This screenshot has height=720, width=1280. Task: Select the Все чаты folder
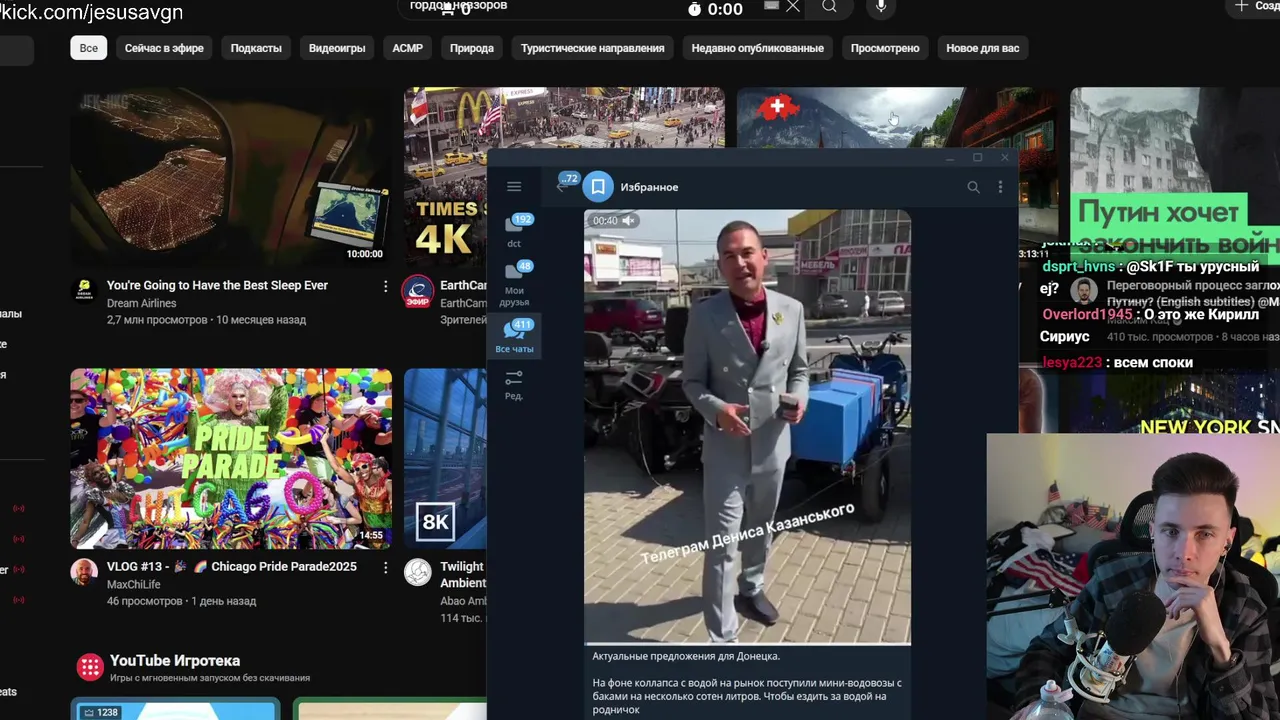[x=514, y=337]
